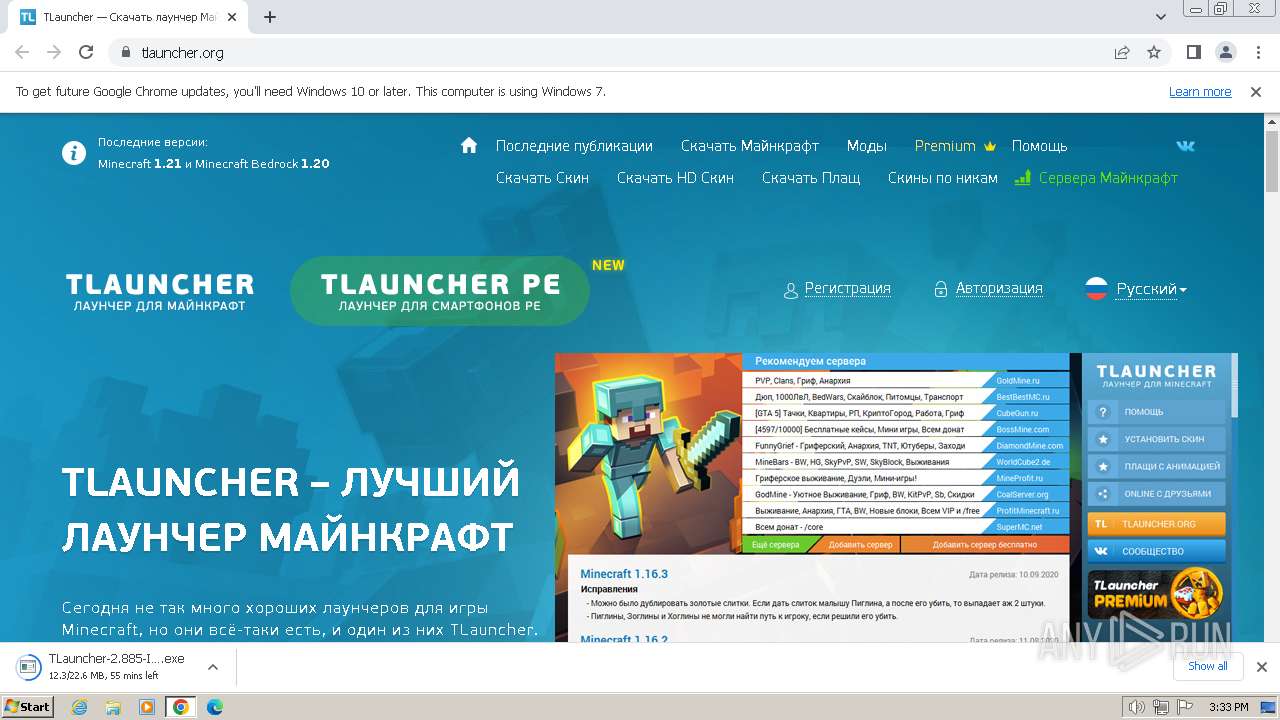Click Learn more in update notice
The image size is (1280, 720).
click(x=1200, y=91)
